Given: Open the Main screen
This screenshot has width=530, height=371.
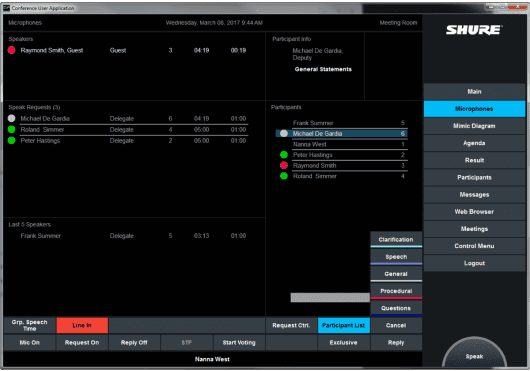Looking at the screenshot, I should [x=474, y=92].
